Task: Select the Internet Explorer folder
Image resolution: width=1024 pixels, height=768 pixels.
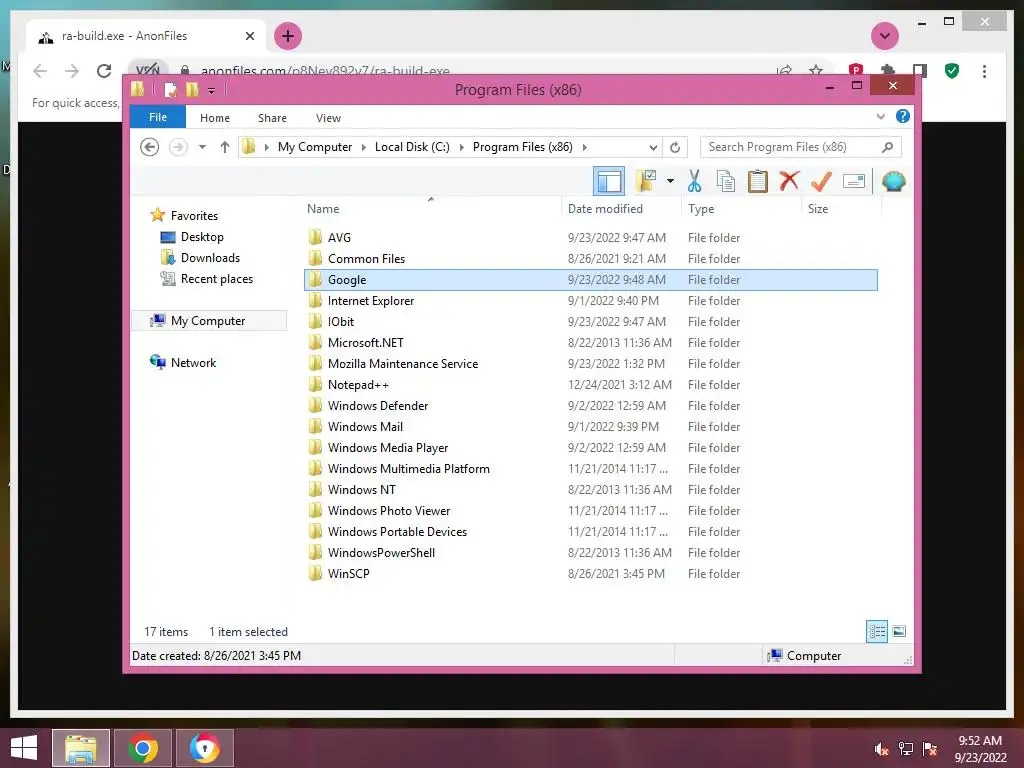Action: tap(370, 300)
